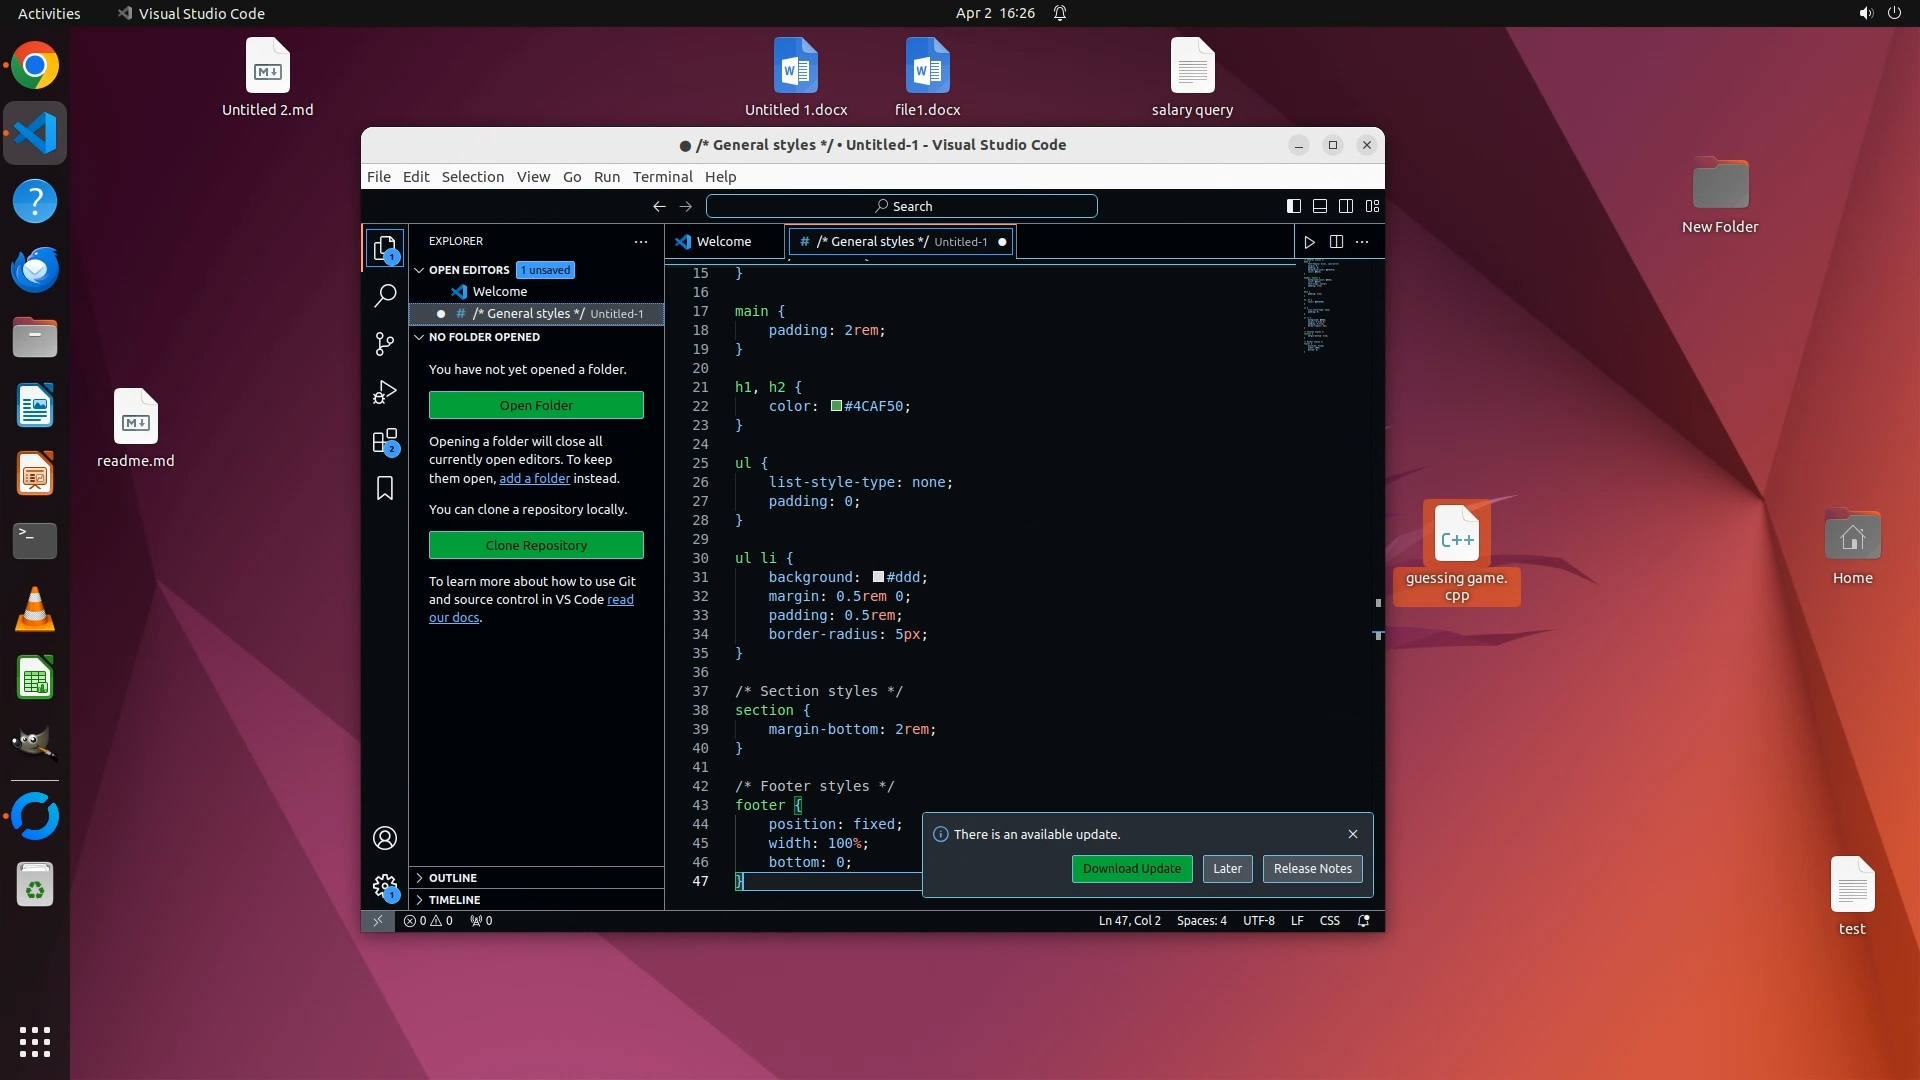Open the Accounts menu icon
Image resolution: width=1920 pixels, height=1080 pixels.
(x=385, y=838)
